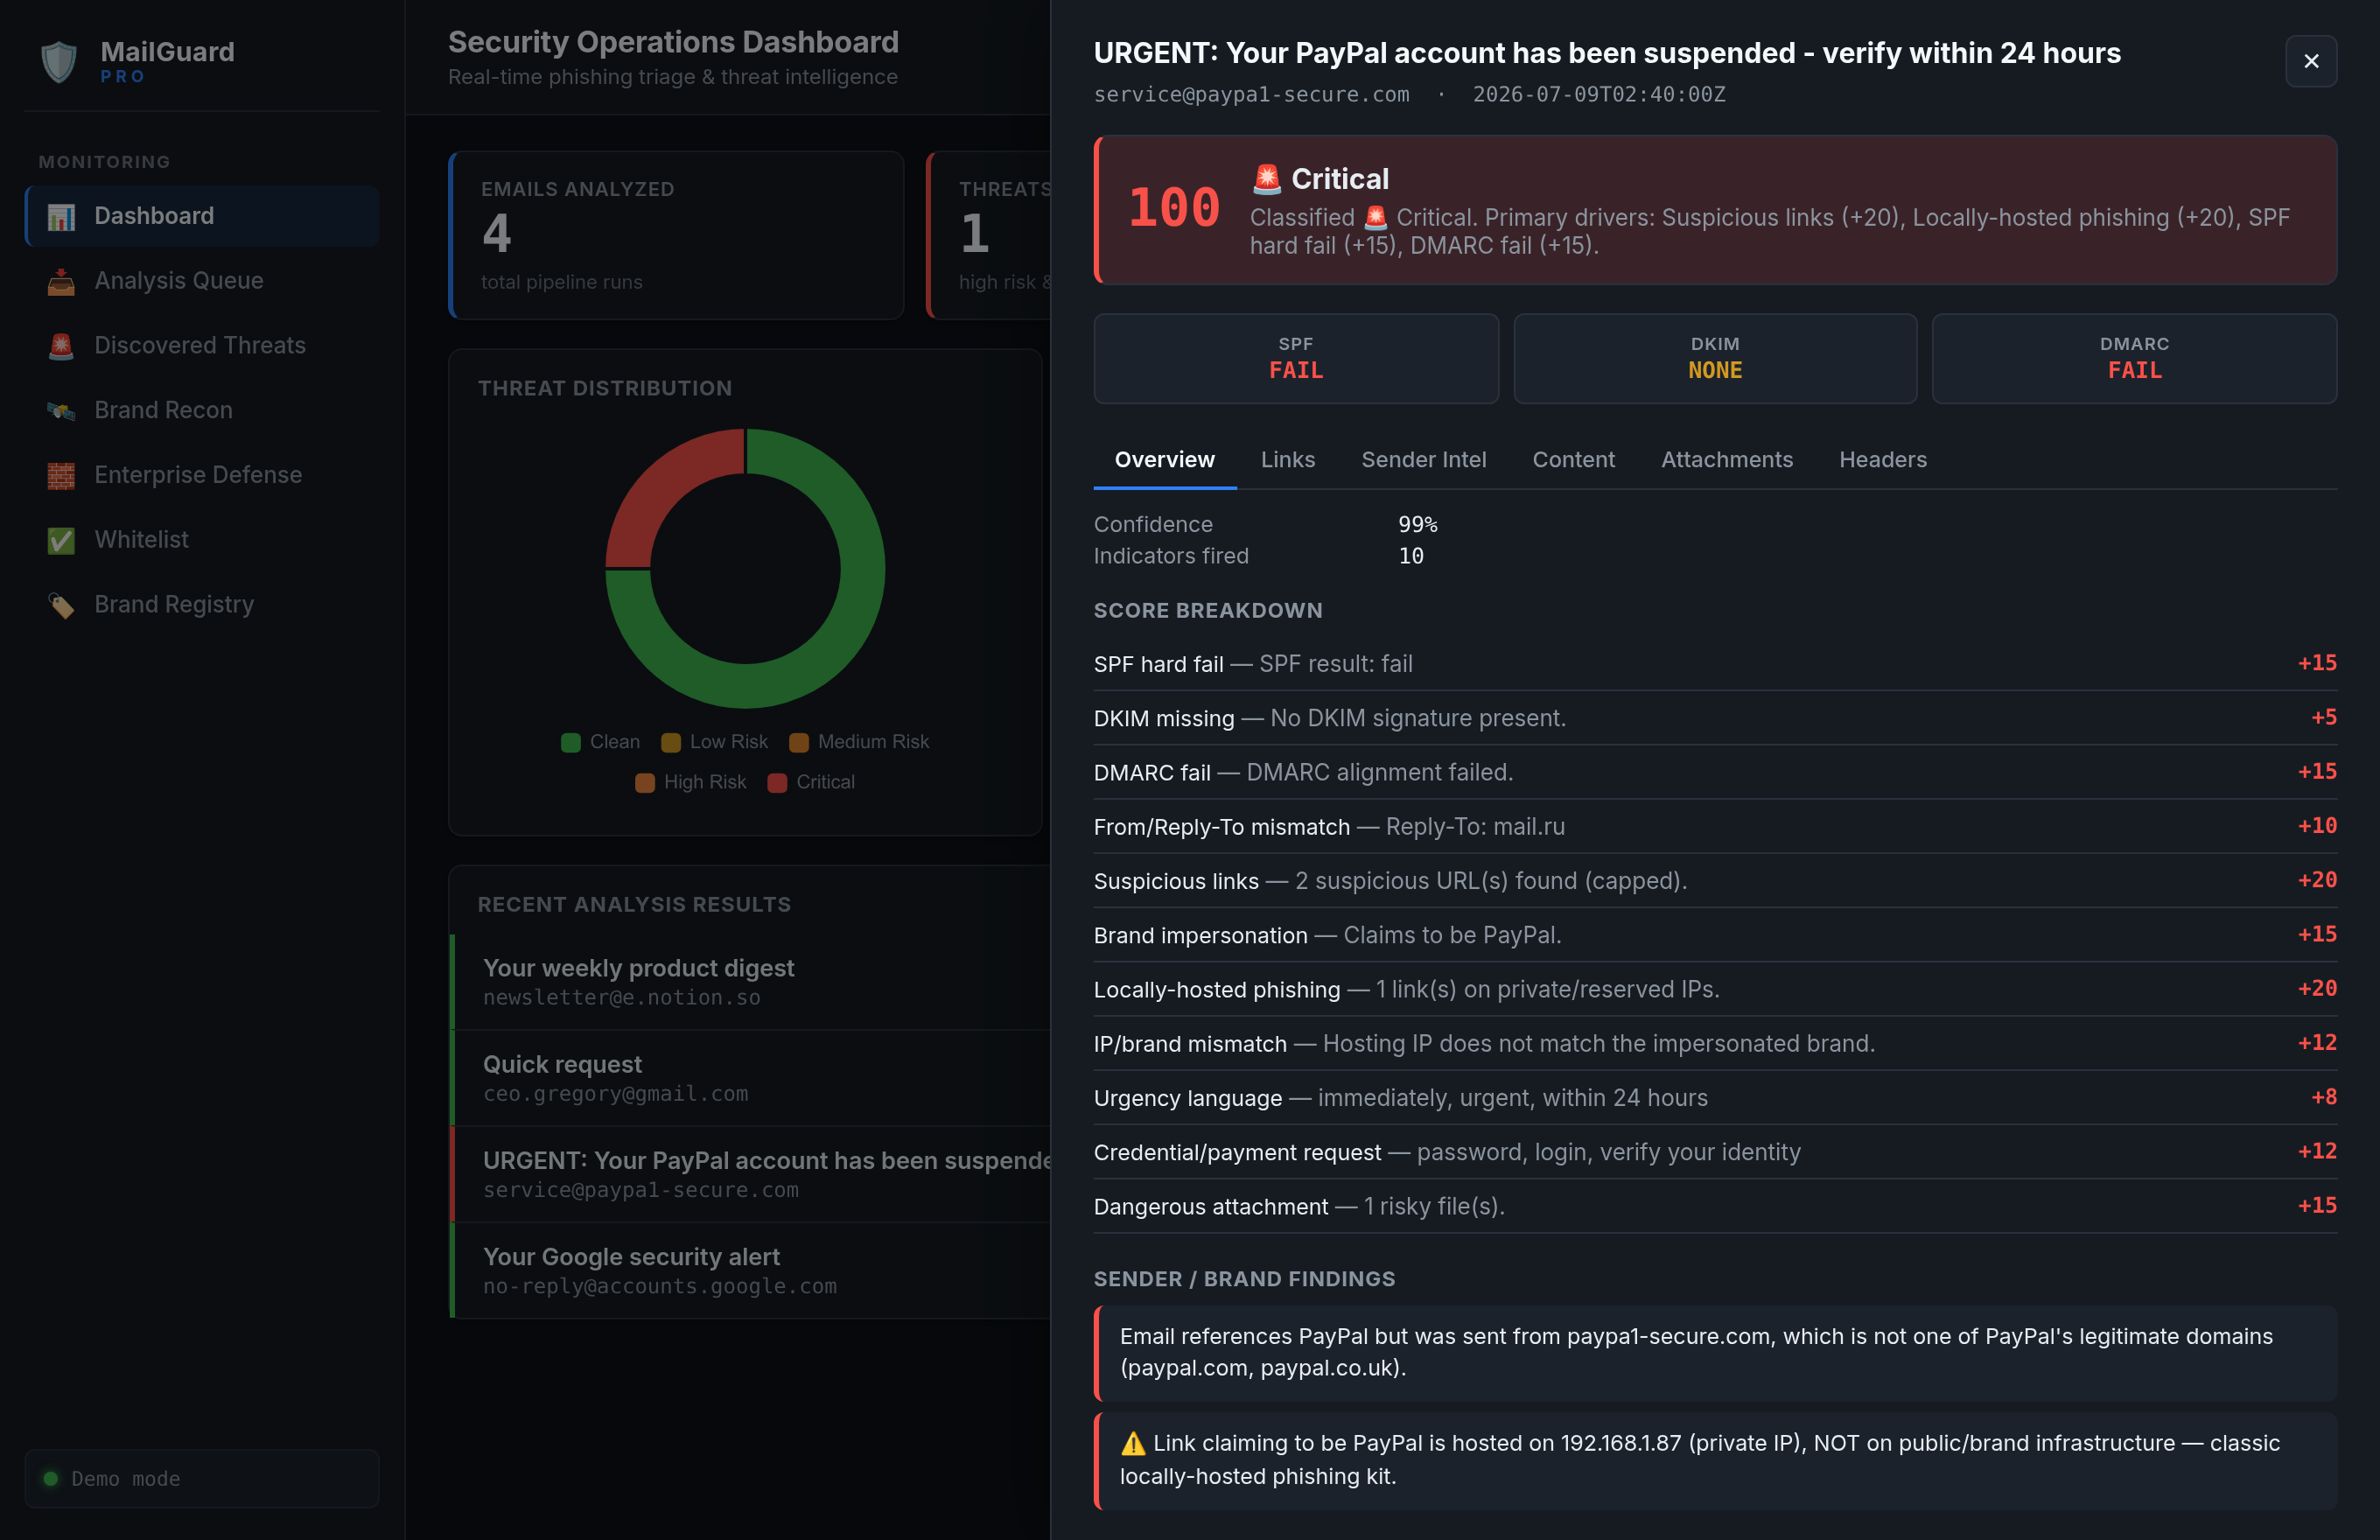Viewport: 2380px width, 1540px height.
Task: Select the Headers tab
Action: (x=1882, y=460)
